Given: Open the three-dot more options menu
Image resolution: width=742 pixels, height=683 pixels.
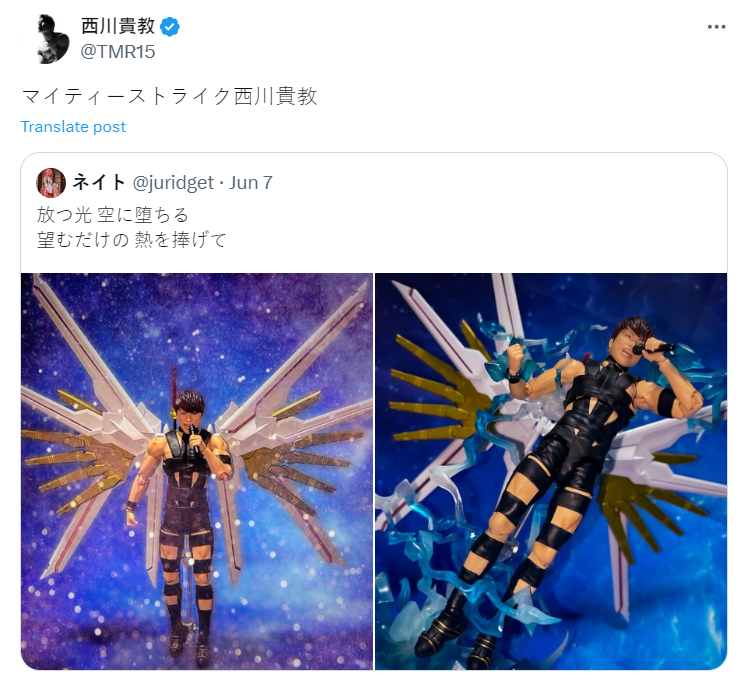Looking at the screenshot, I should click(x=716, y=27).
